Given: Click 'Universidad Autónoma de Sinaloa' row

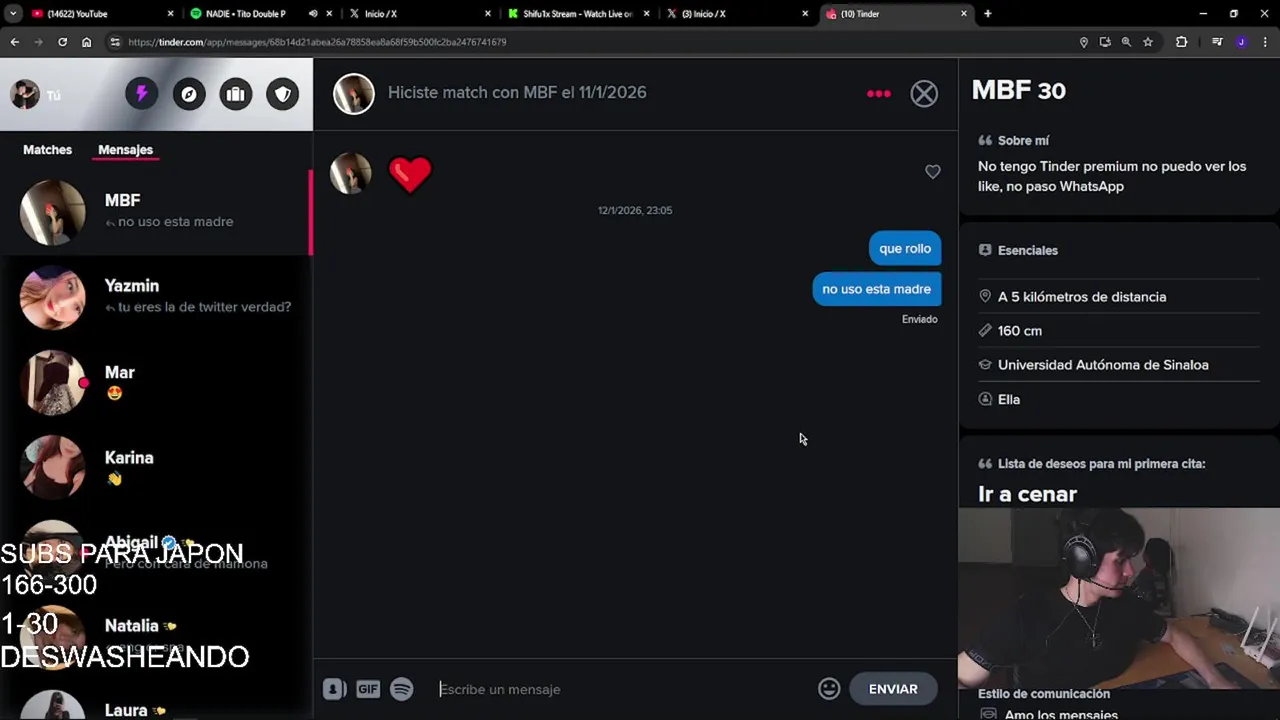Looking at the screenshot, I should tap(1119, 365).
